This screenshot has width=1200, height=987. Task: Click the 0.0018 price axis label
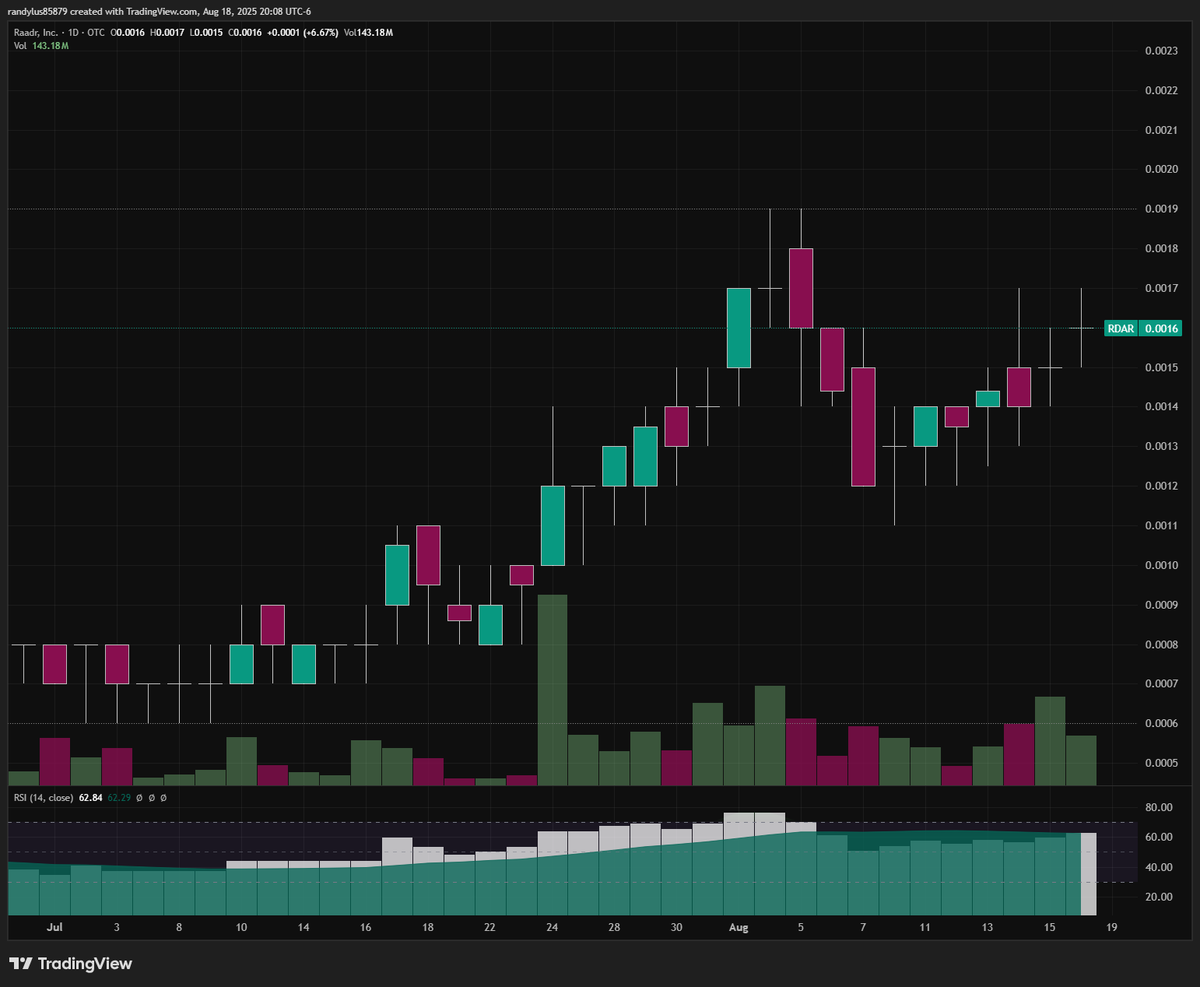[1160, 249]
